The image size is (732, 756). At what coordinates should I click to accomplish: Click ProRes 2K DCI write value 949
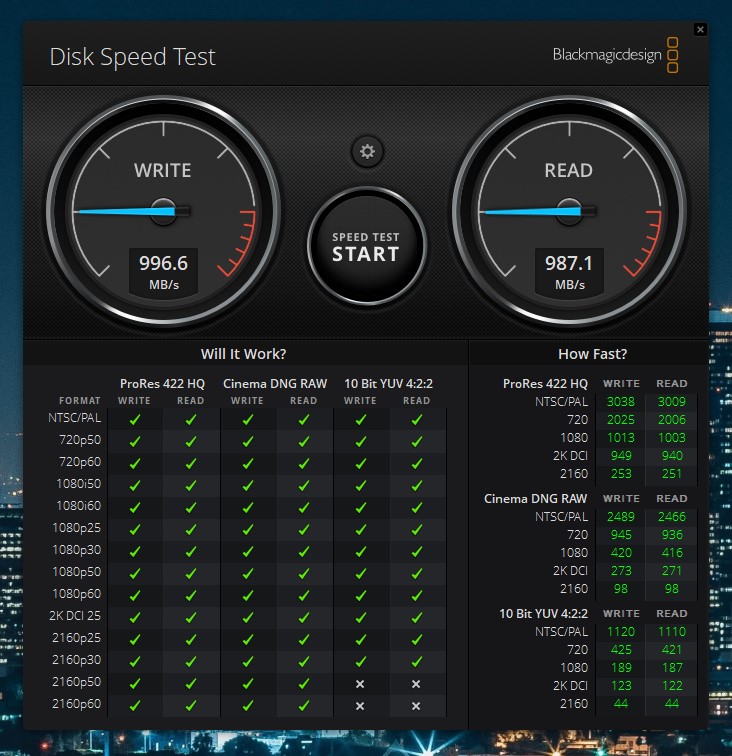621,456
